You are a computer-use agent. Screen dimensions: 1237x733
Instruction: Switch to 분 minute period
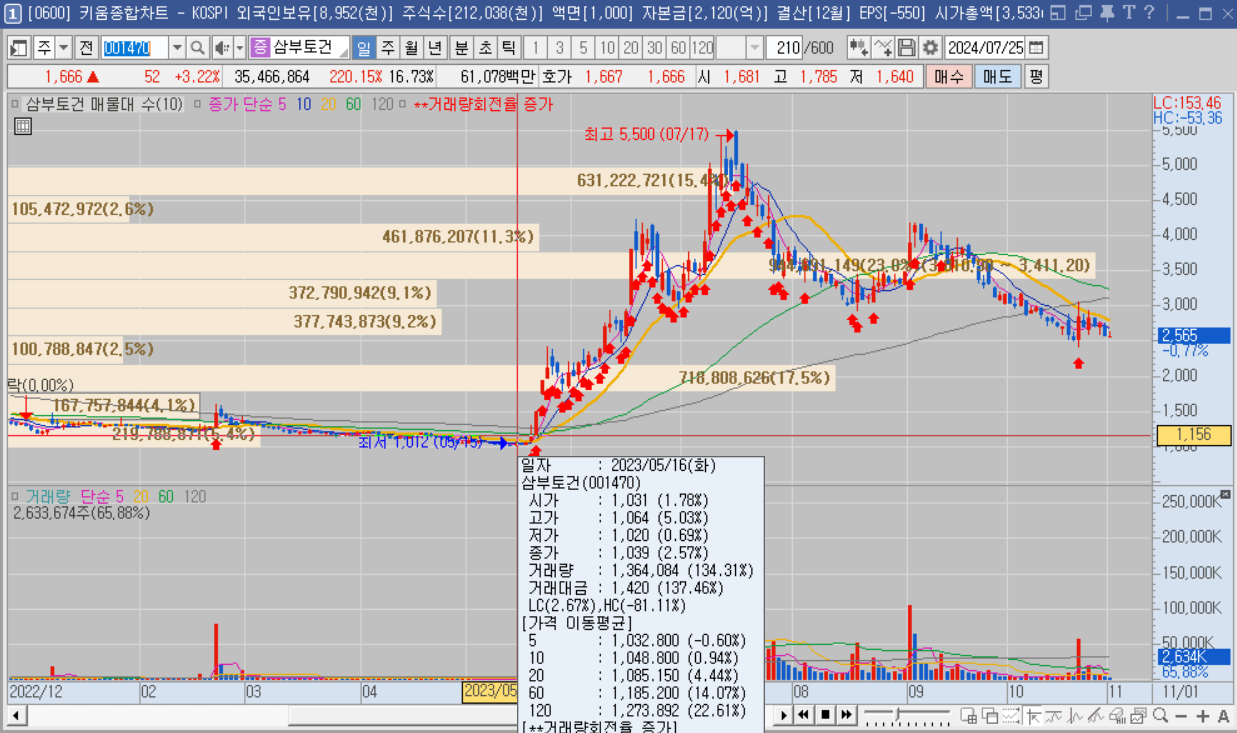459,48
